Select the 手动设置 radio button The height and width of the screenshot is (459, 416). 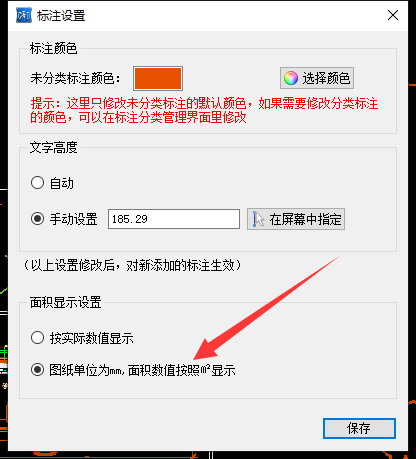tap(37, 219)
